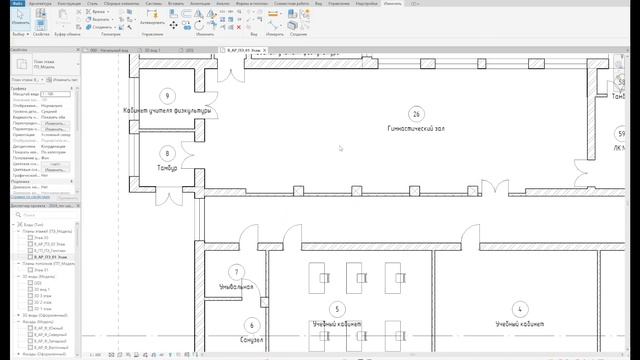Click the Масштаб вида value field

click(x=55, y=94)
